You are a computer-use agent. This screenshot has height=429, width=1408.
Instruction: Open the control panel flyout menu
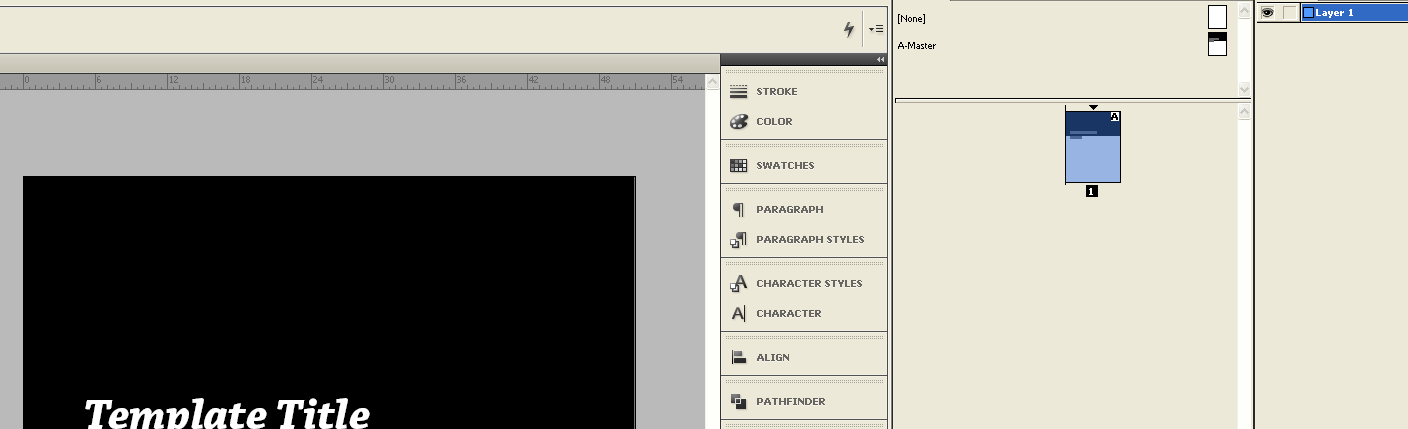click(876, 29)
